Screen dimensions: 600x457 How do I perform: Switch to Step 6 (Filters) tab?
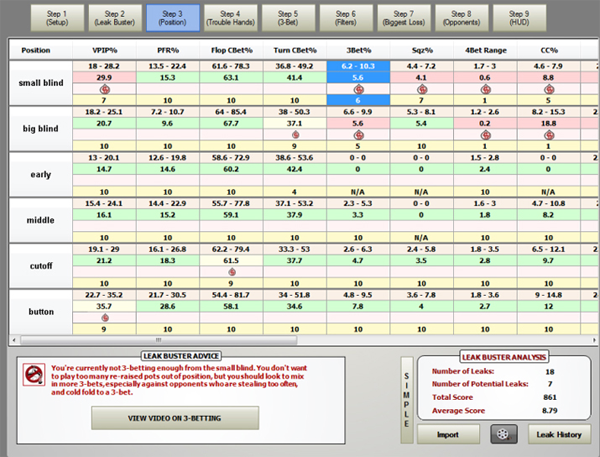pos(346,18)
